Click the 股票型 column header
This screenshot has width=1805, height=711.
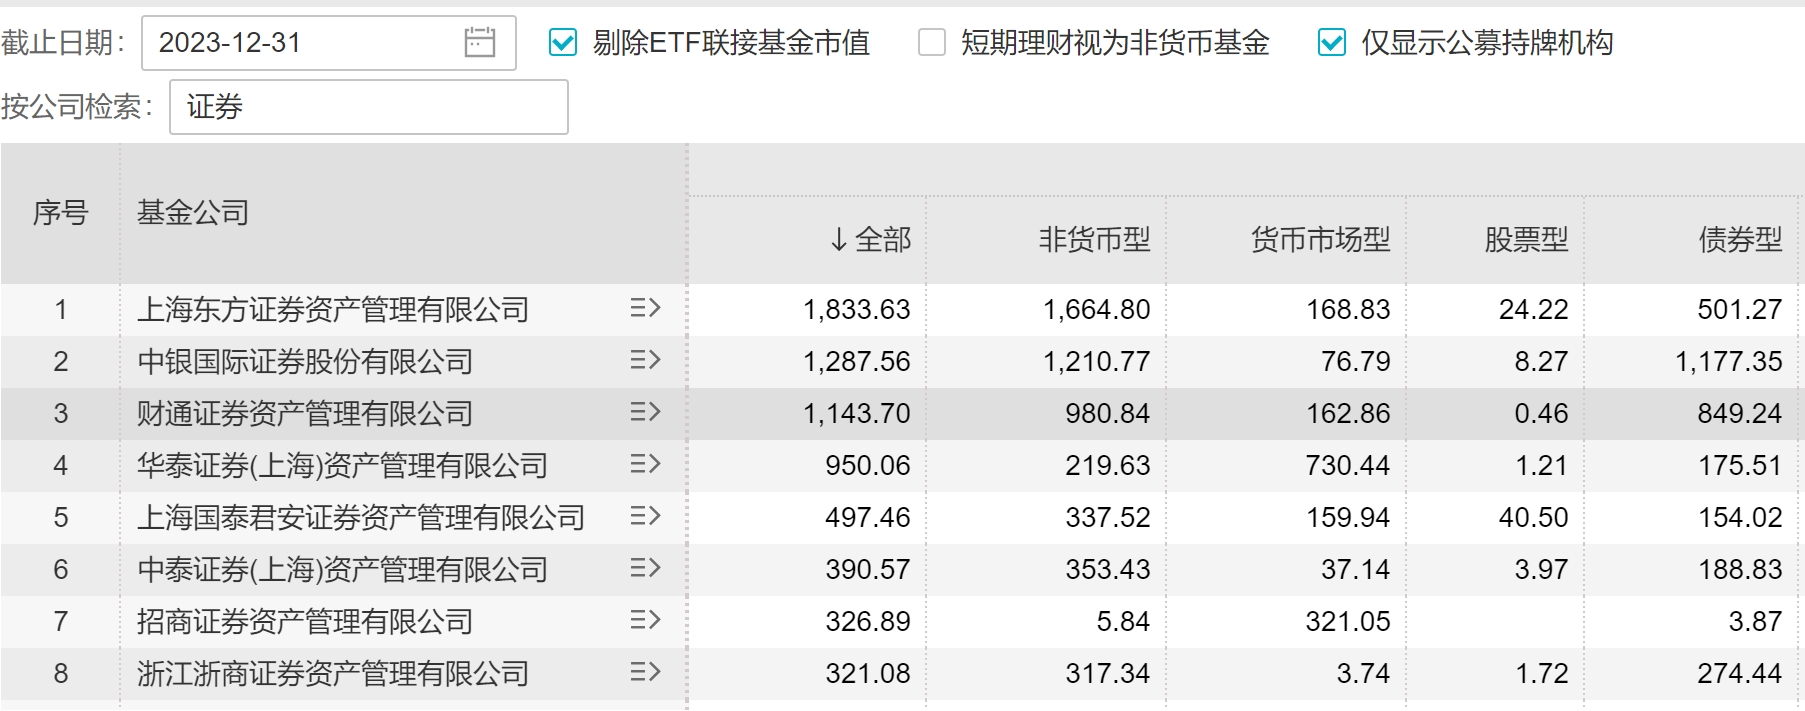click(1526, 240)
